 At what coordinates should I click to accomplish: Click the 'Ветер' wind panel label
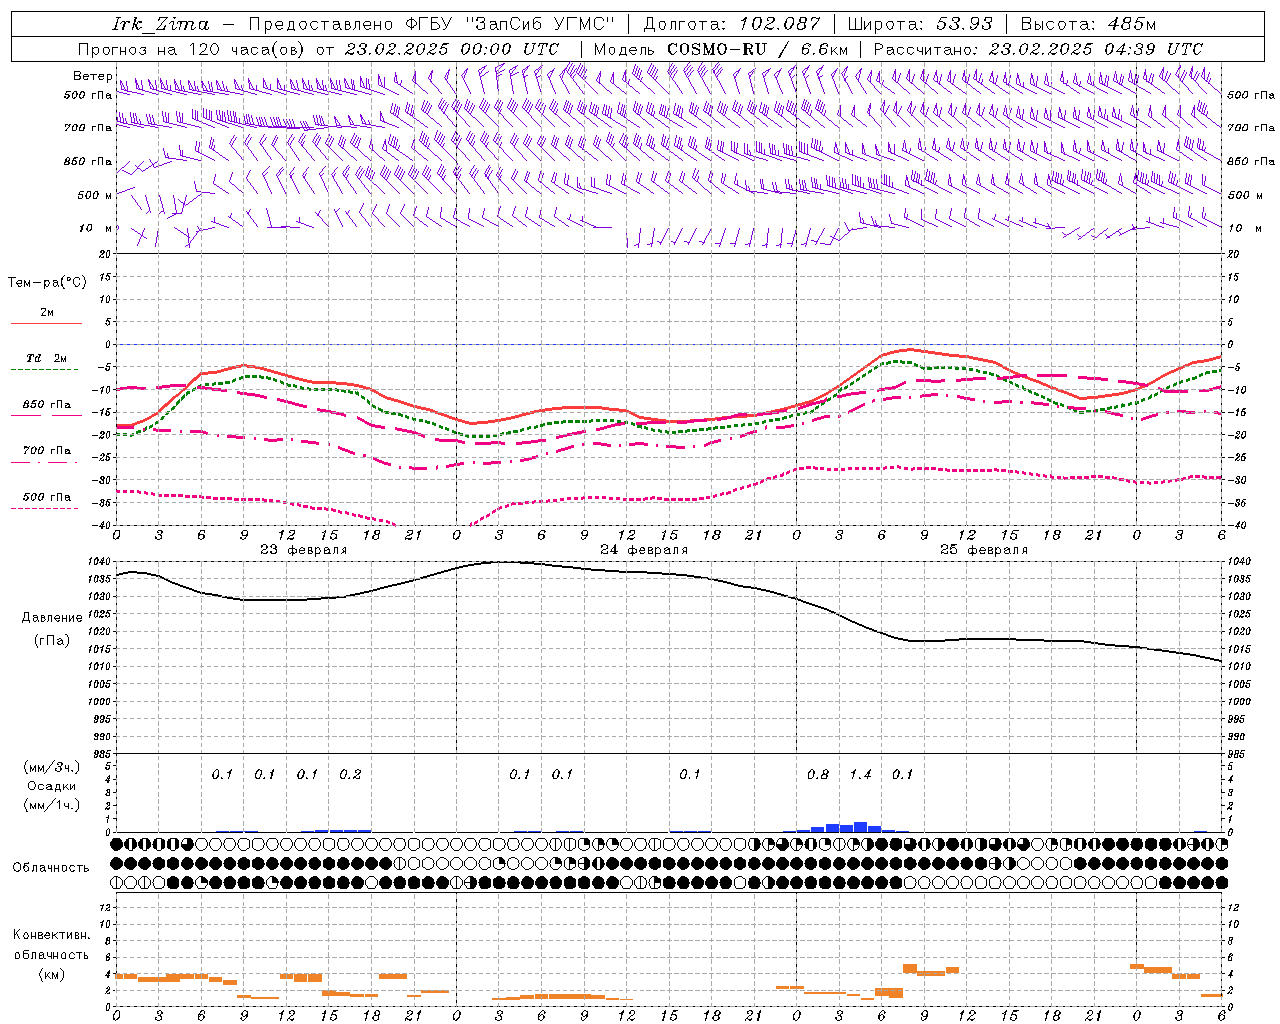(92, 76)
